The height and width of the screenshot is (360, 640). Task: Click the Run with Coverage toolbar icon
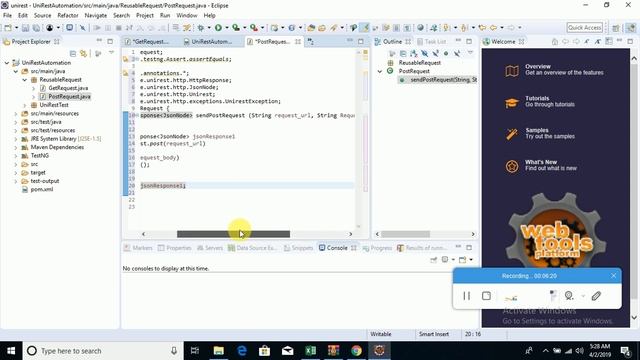pyautogui.click(x=236, y=28)
